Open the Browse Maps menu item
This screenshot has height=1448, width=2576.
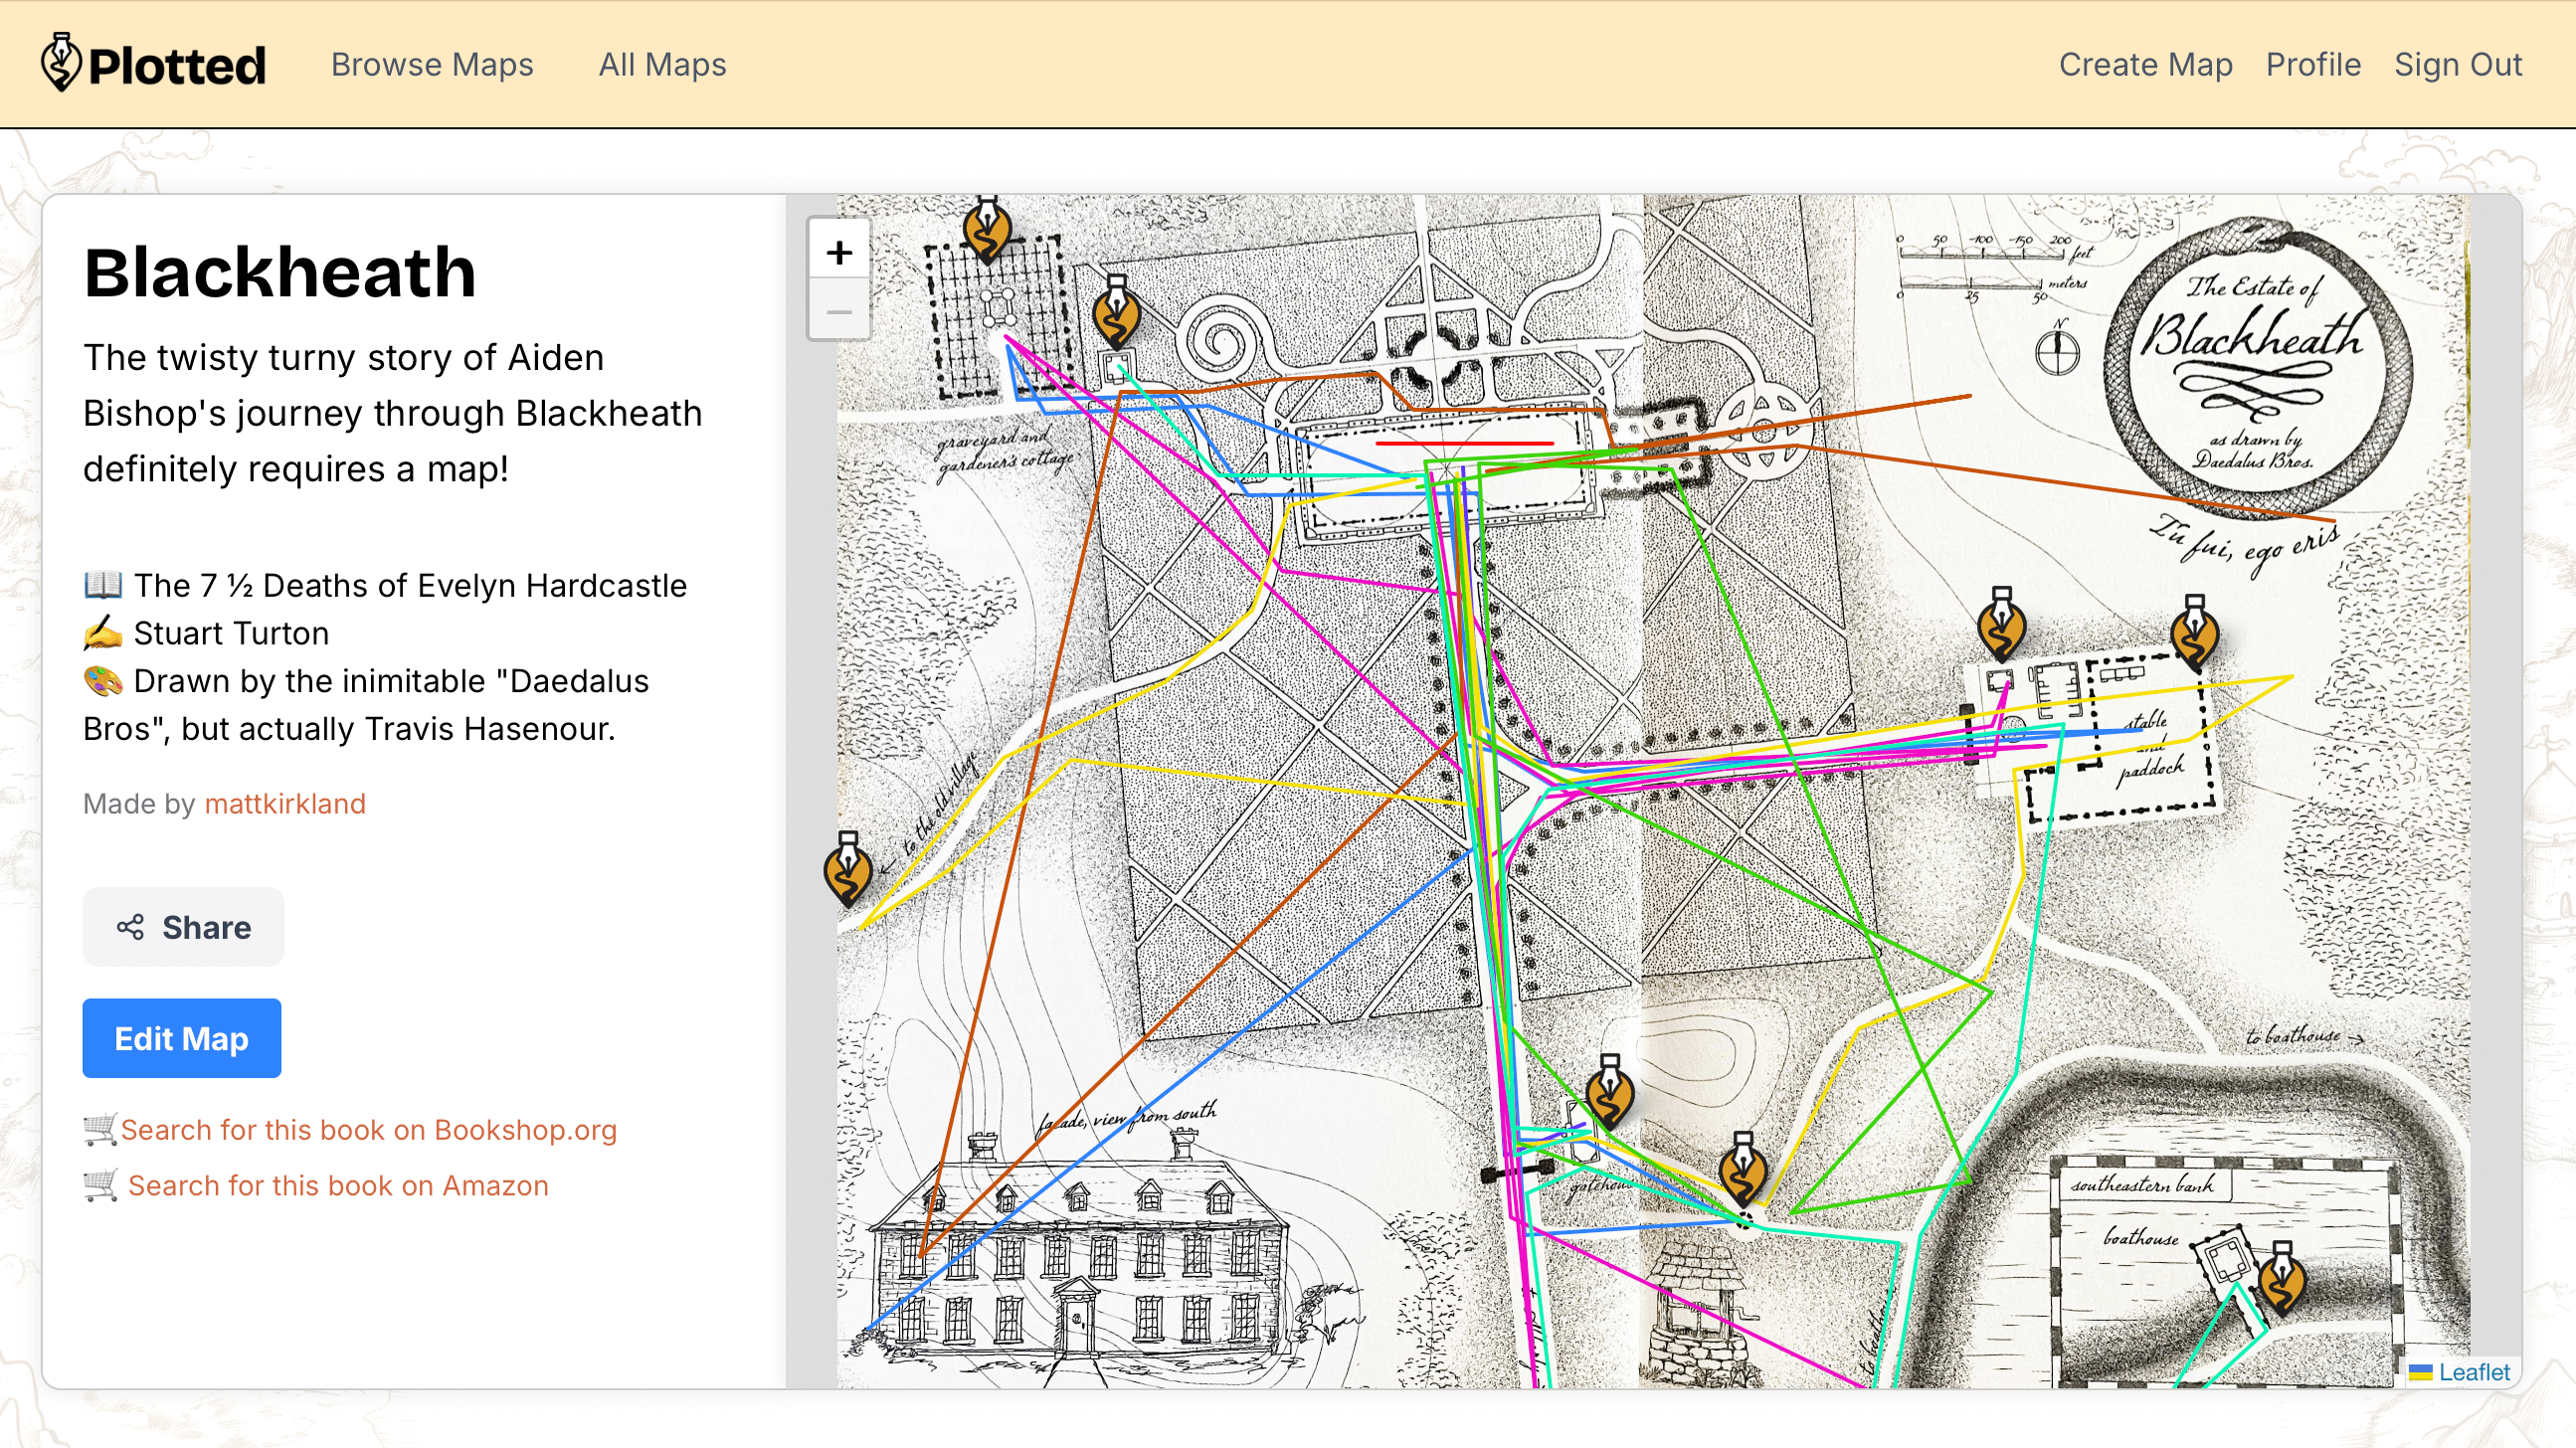tap(432, 64)
